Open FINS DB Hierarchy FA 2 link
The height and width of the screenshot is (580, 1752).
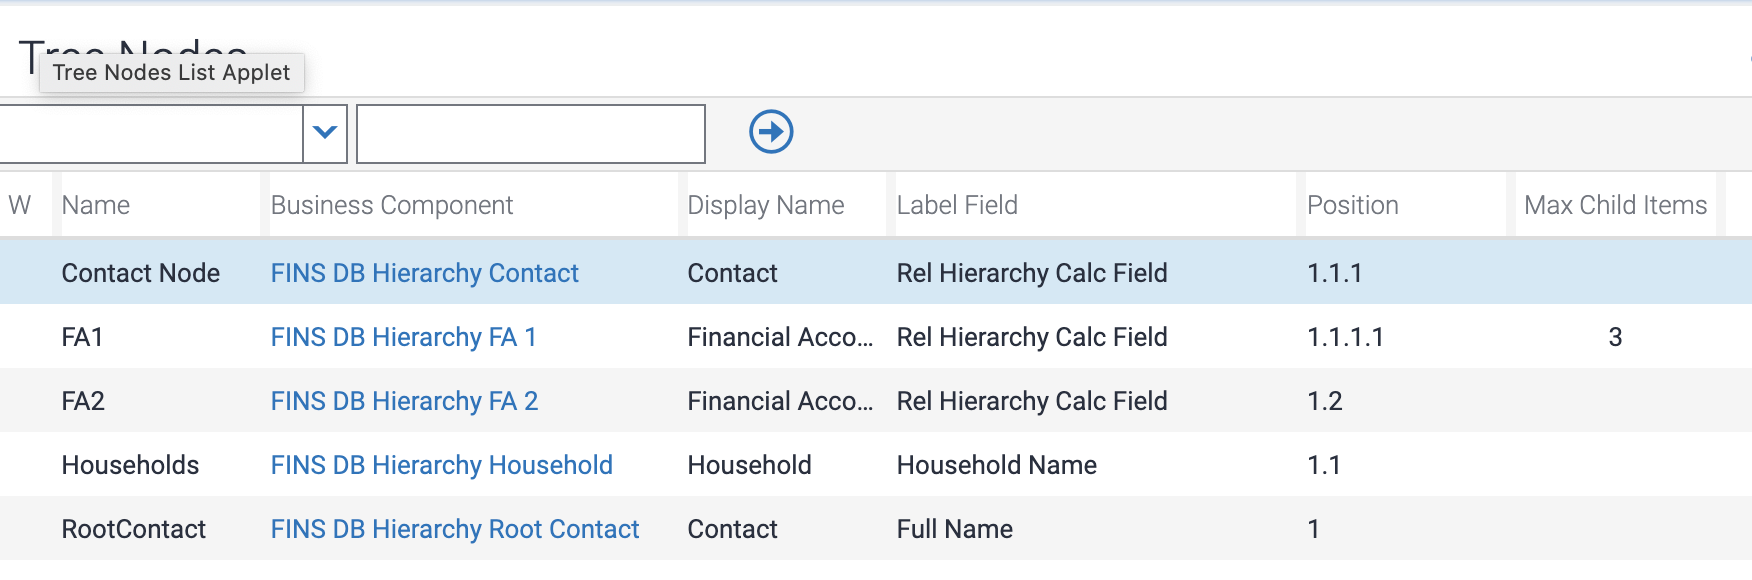pyautogui.click(x=404, y=401)
